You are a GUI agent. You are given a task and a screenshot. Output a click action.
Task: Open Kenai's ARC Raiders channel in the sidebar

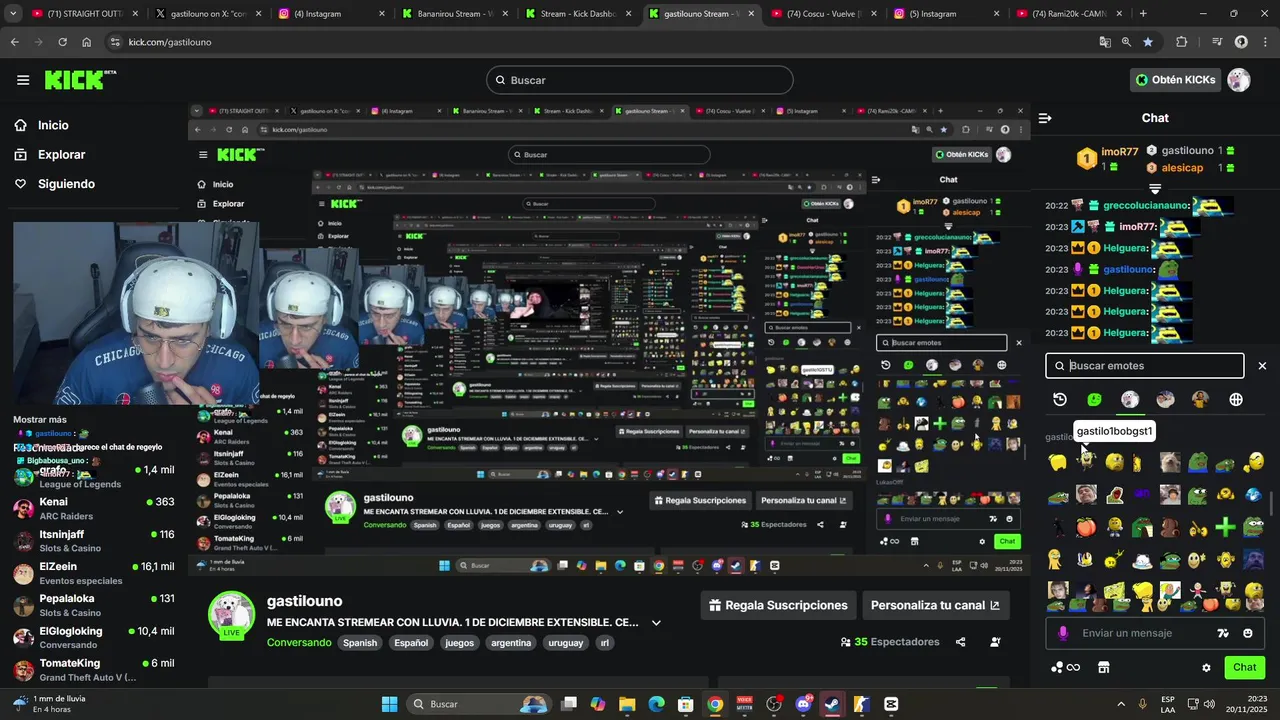(x=94, y=508)
